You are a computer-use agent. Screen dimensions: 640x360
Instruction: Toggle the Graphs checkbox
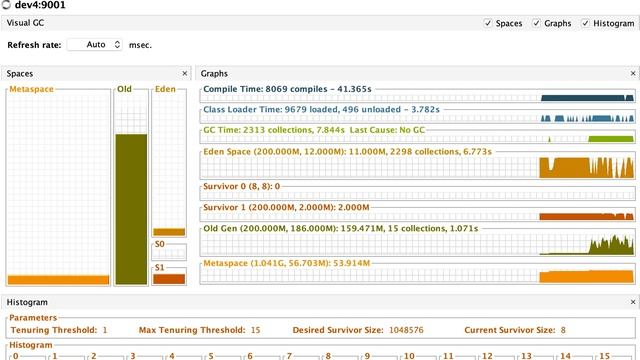(536, 23)
